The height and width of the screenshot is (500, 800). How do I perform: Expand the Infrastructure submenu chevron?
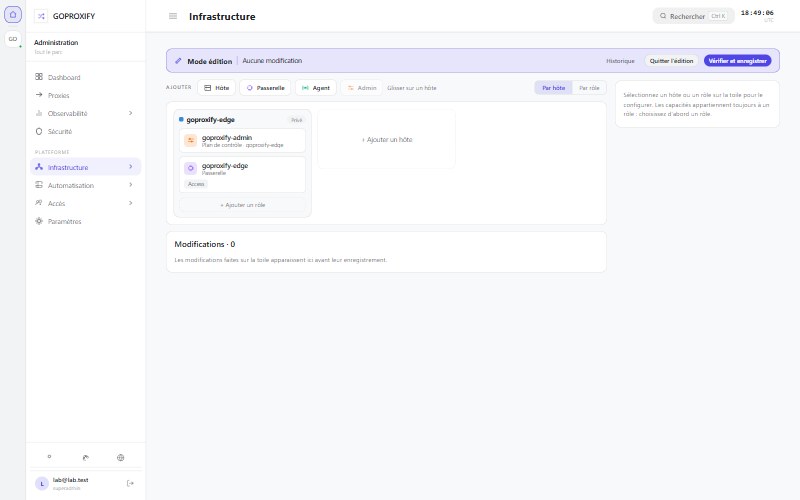coord(131,167)
